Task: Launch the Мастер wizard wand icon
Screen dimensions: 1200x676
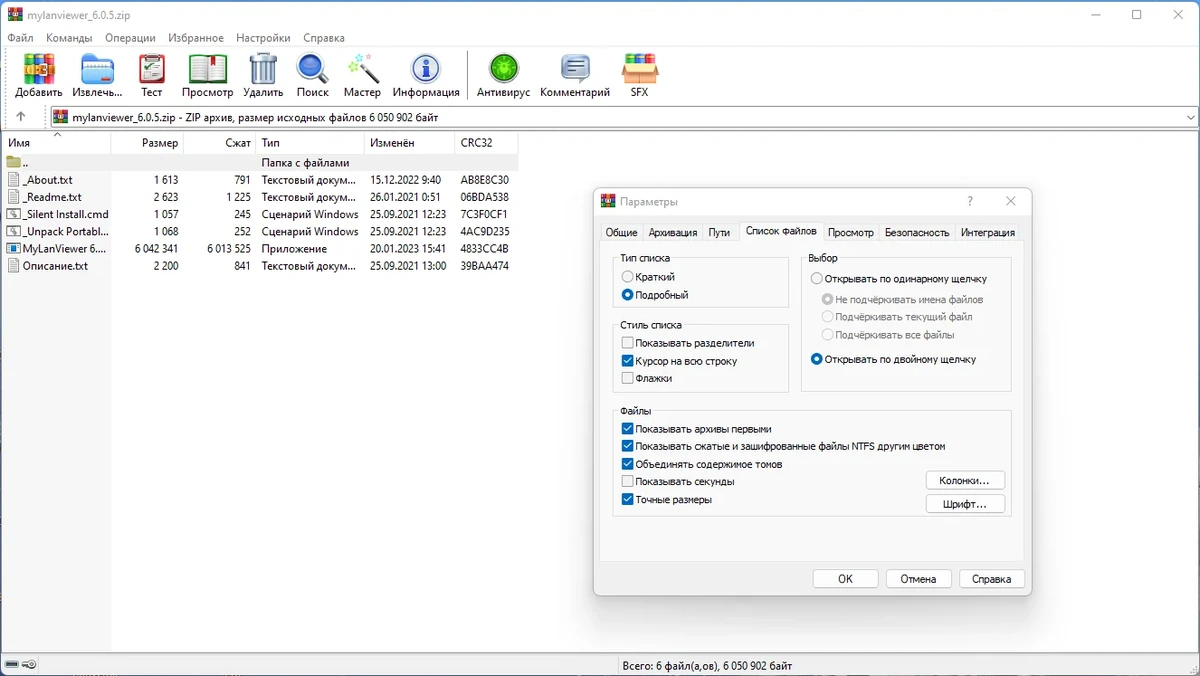Action: click(362, 69)
